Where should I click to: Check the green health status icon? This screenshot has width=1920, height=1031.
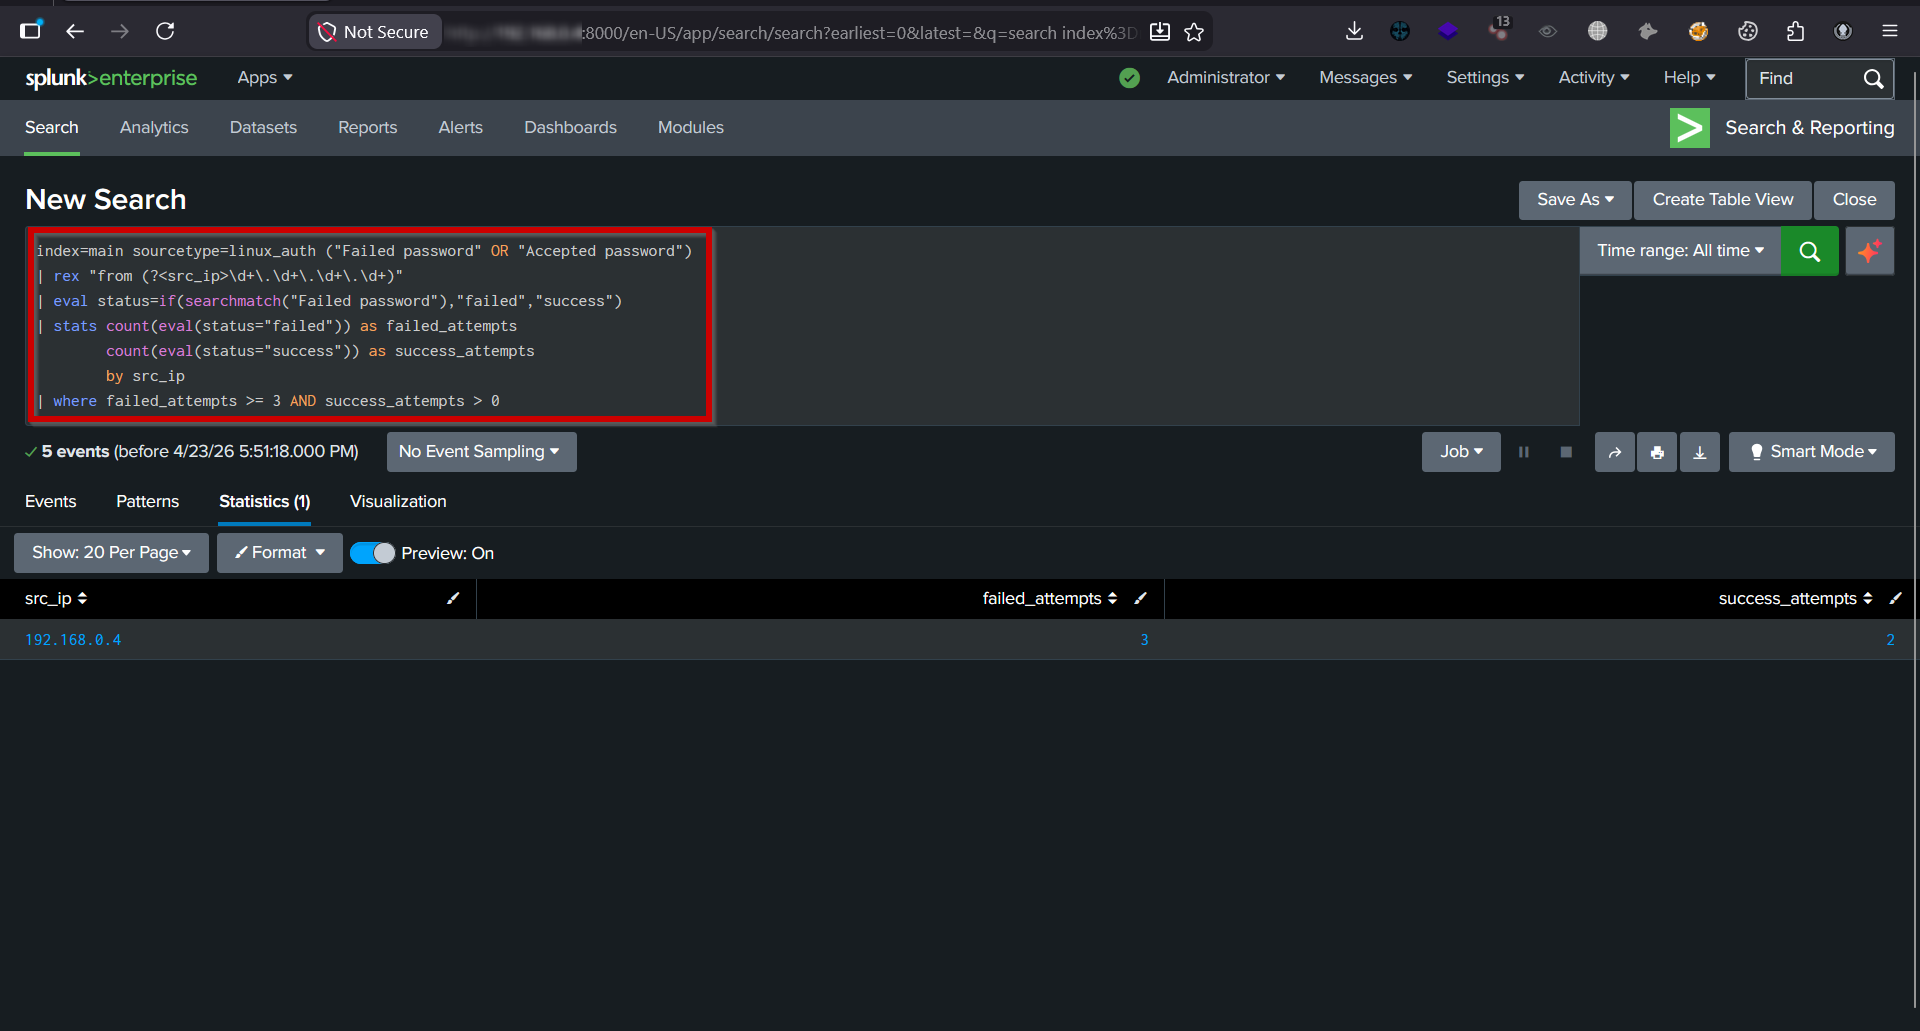(1130, 78)
